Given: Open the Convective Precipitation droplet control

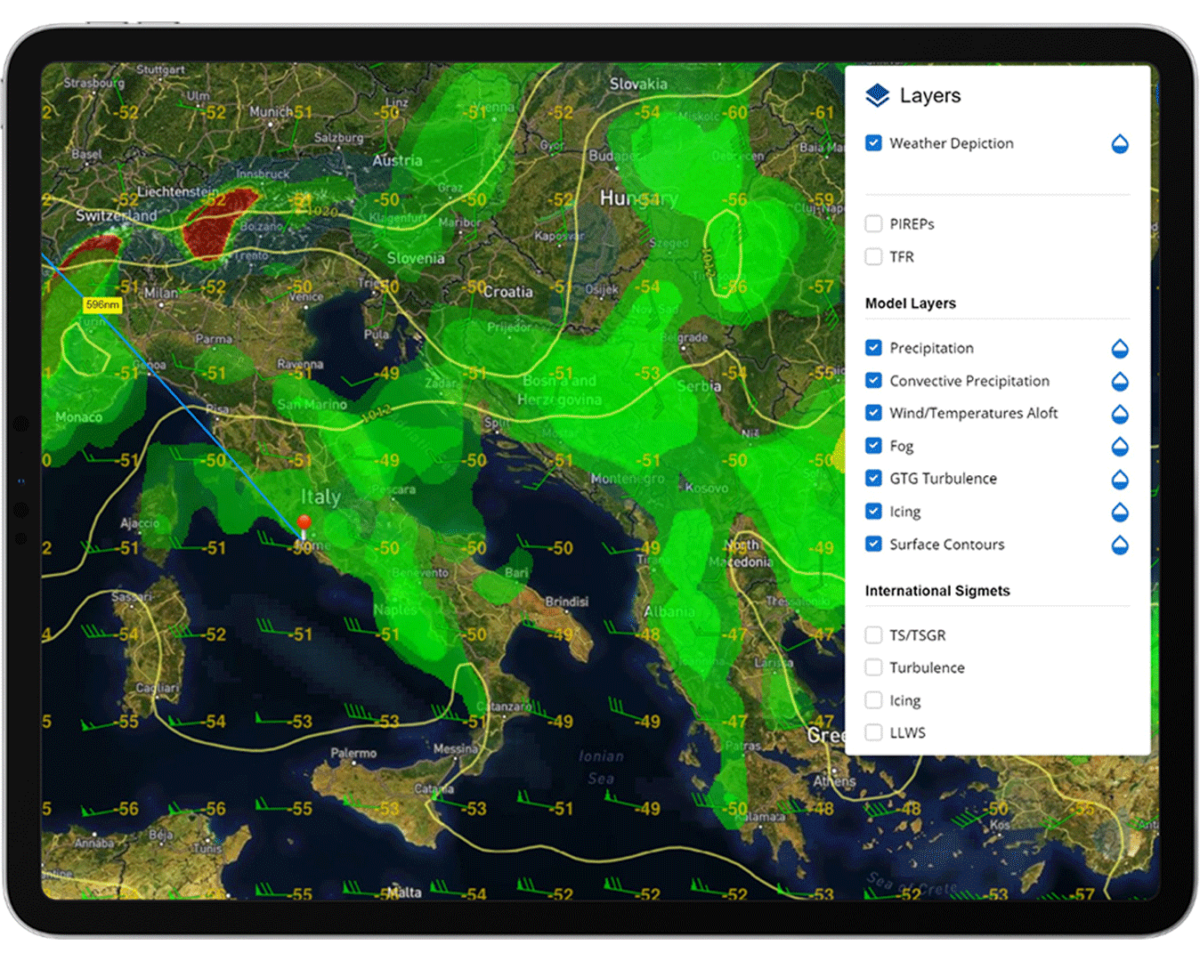Looking at the screenshot, I should coord(1119,381).
